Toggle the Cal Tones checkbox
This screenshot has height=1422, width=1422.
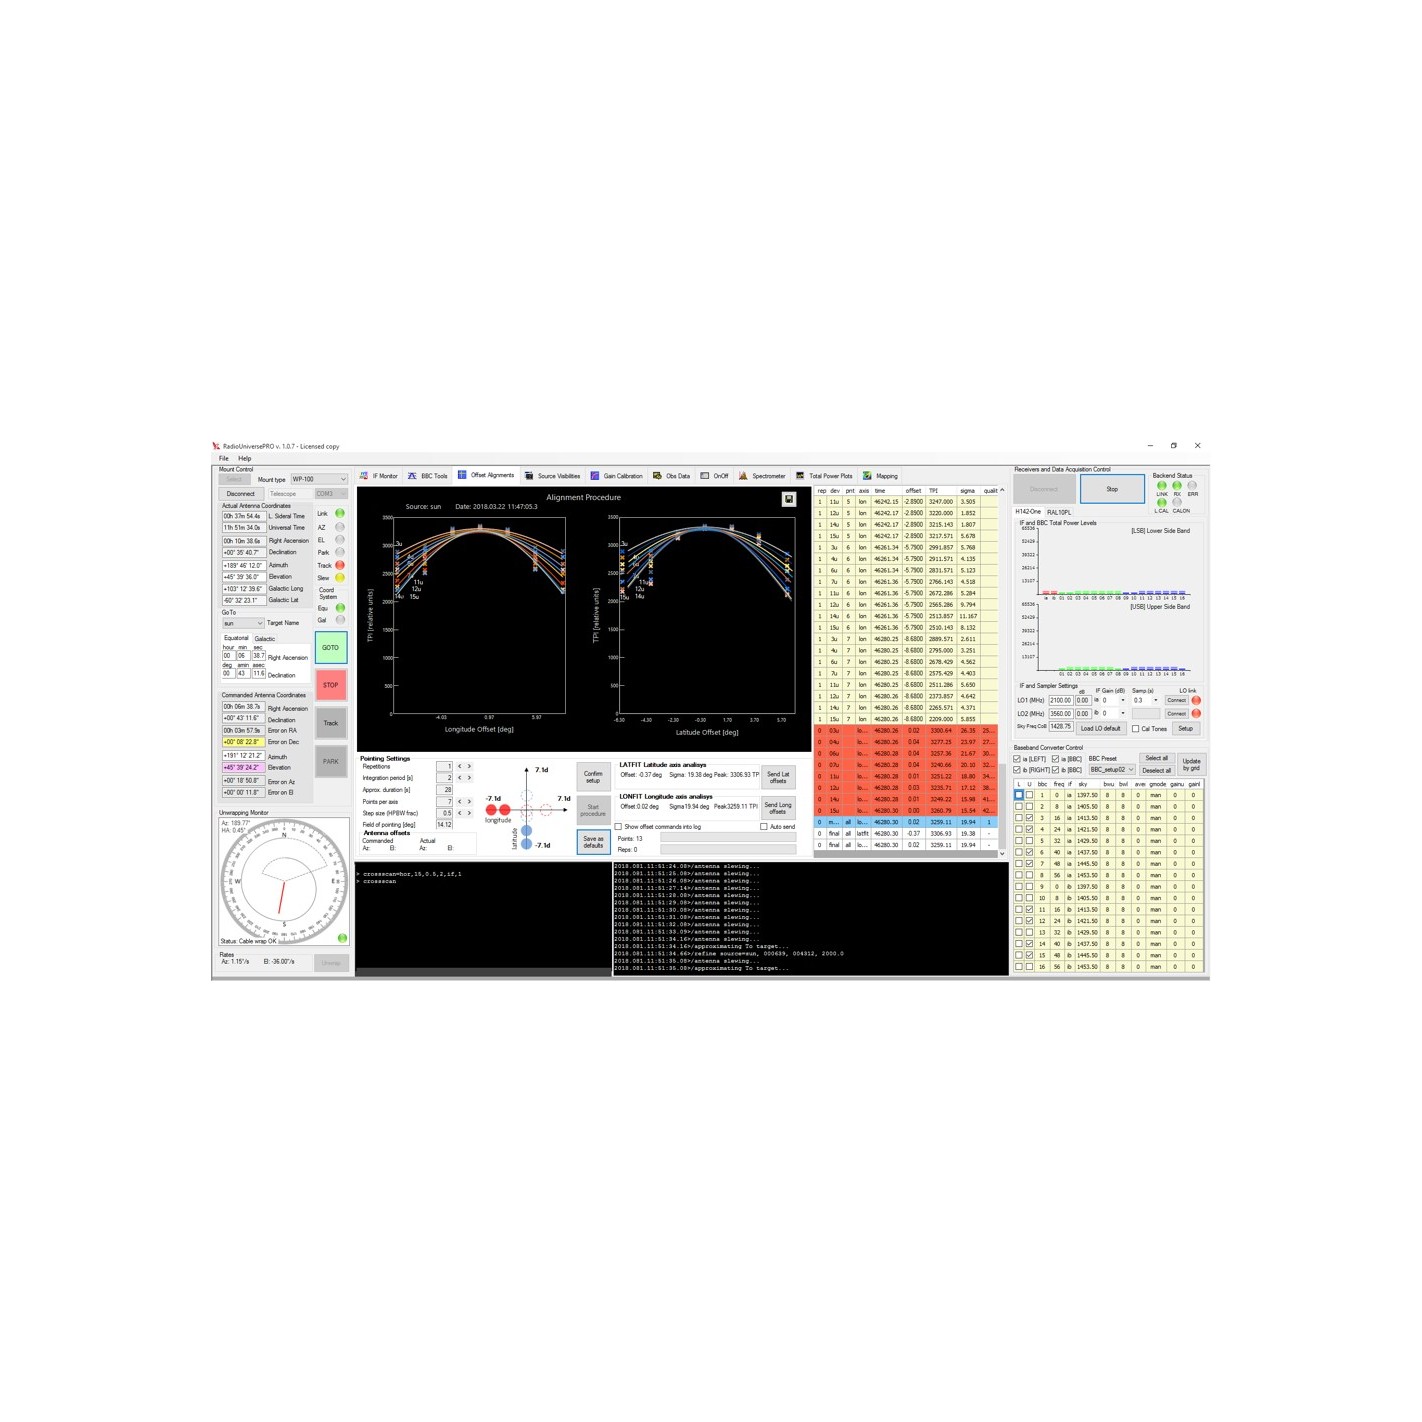[x=1135, y=729]
